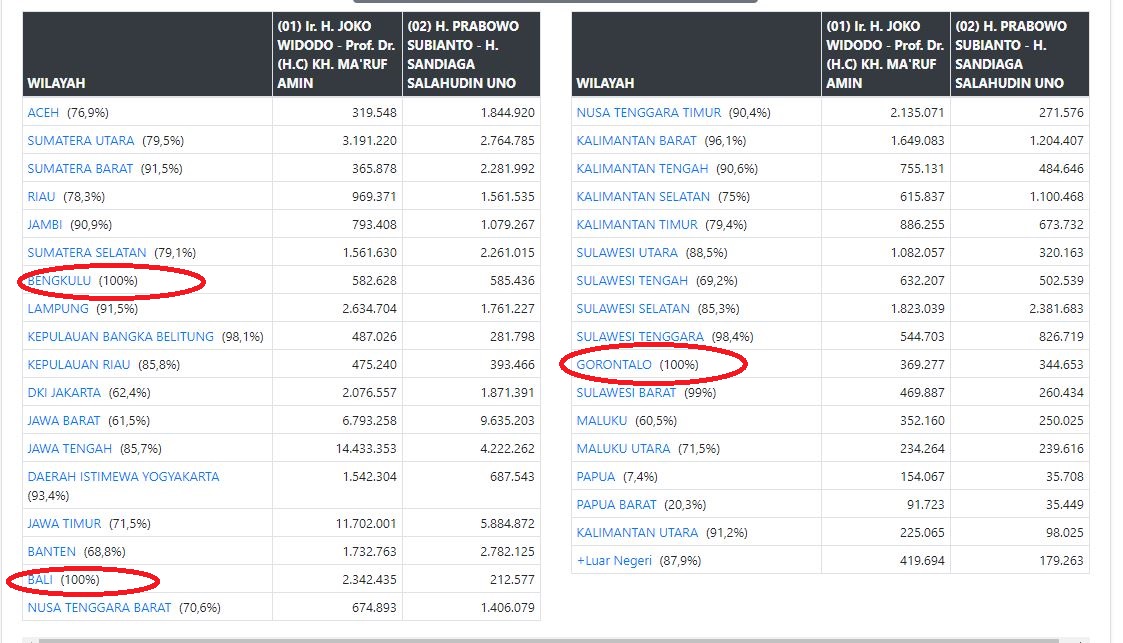Select the SULAWESI TENGGARA link
The height and width of the screenshot is (643, 1123).
pyautogui.click(x=640, y=337)
